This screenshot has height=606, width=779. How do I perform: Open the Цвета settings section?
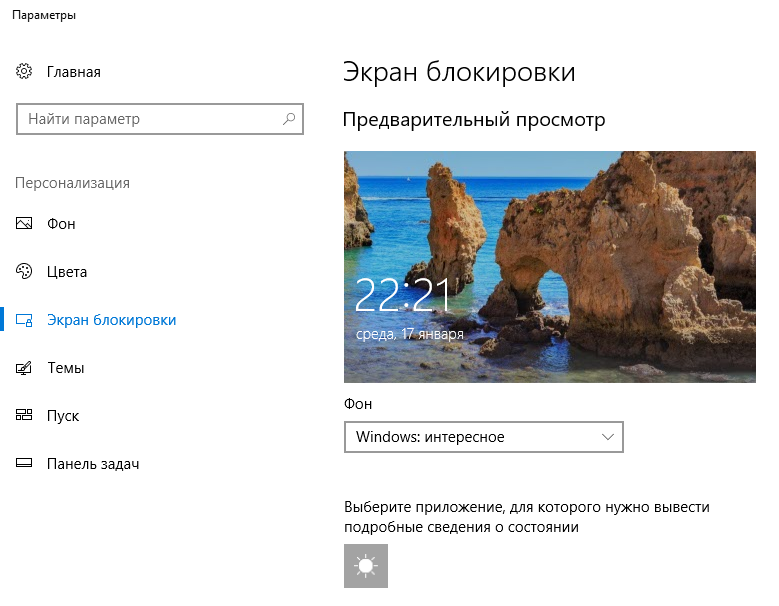coord(67,272)
